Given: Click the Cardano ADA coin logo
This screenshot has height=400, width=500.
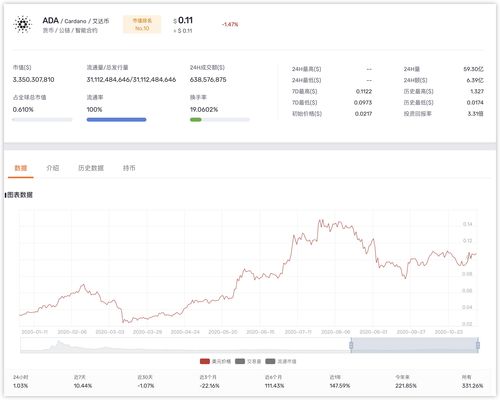Looking at the screenshot, I should (23, 24).
